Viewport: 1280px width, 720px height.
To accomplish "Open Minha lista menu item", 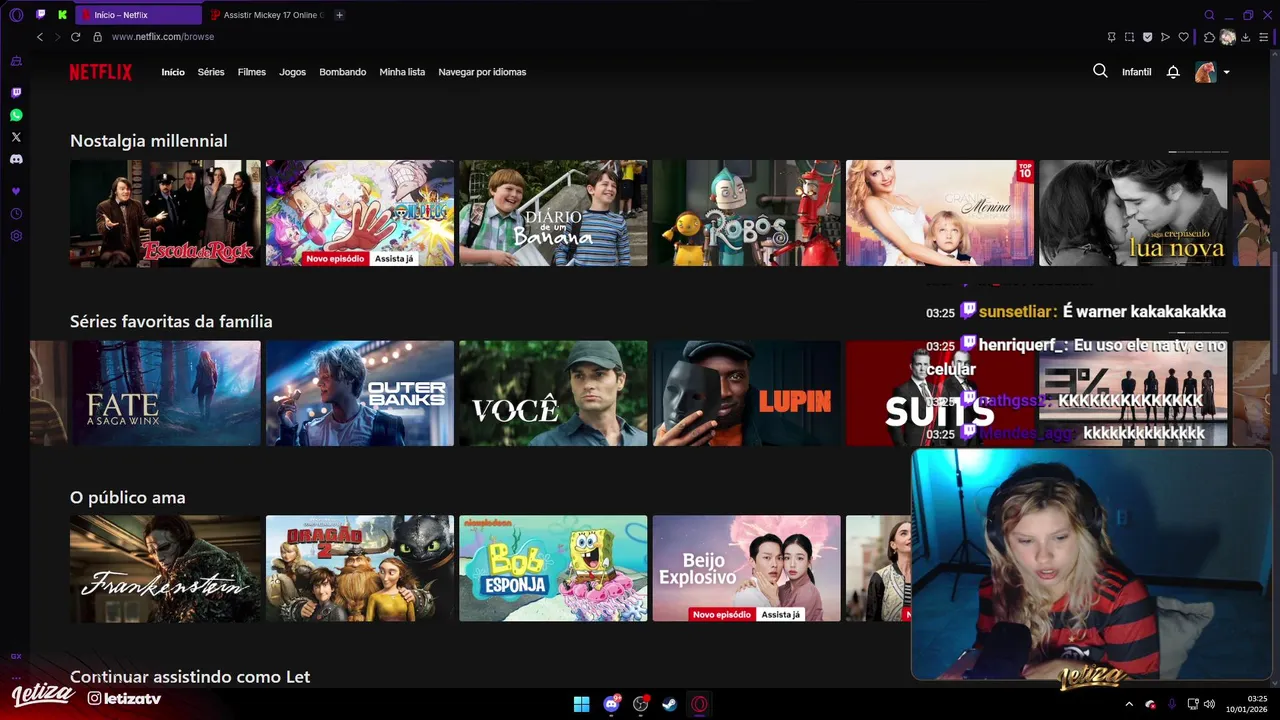I will click(402, 72).
